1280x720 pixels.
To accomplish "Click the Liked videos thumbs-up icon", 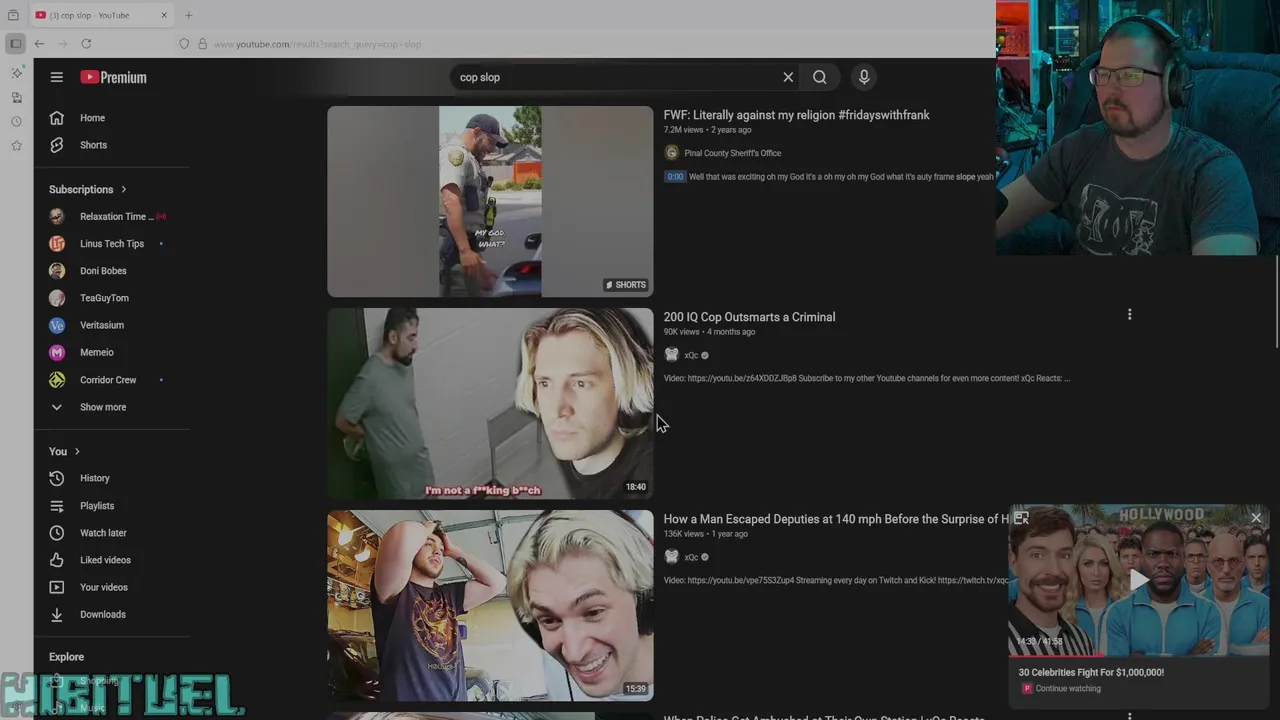I will (x=57, y=560).
